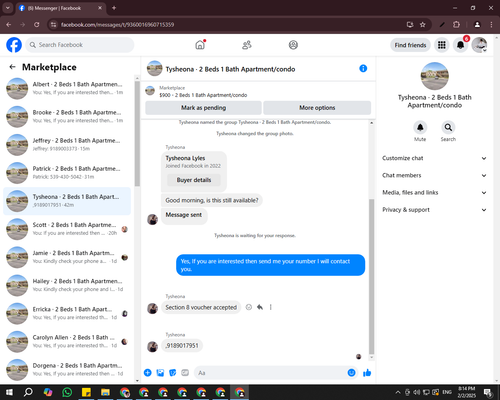Click Find friends button
The width and height of the screenshot is (500, 400).
click(x=410, y=45)
